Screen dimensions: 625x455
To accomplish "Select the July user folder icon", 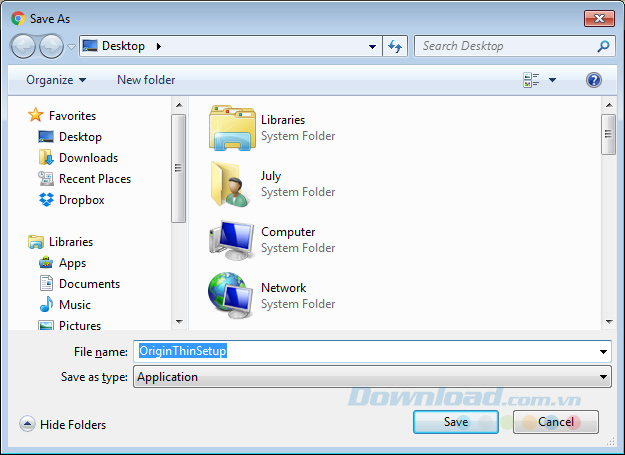I will pos(233,184).
